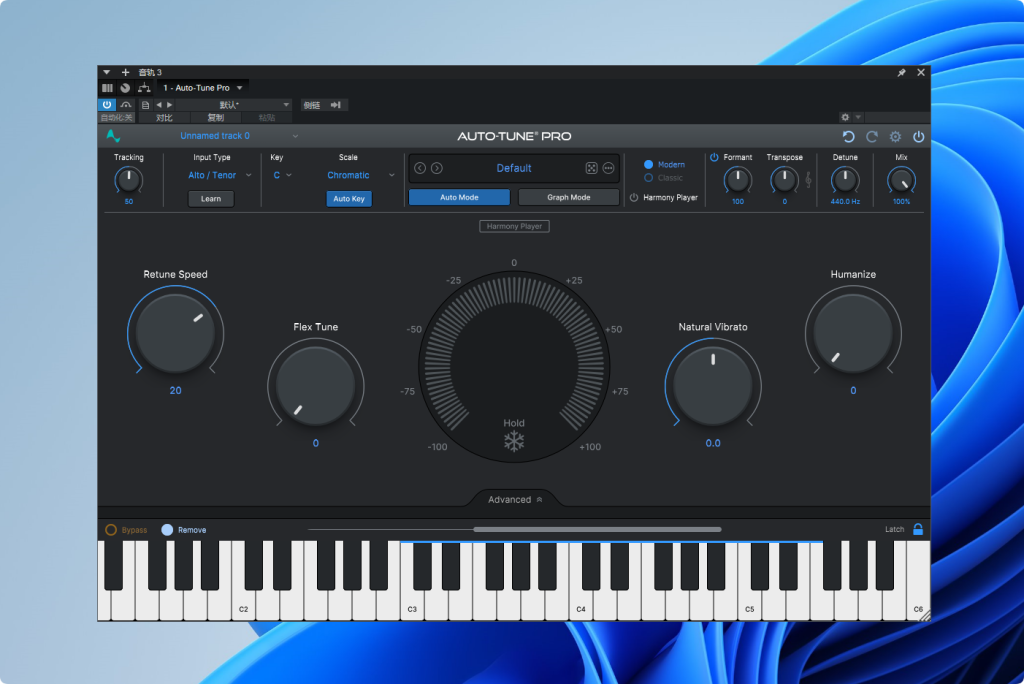Toggle the Formant power button
The width and height of the screenshot is (1024, 684).
[714, 157]
